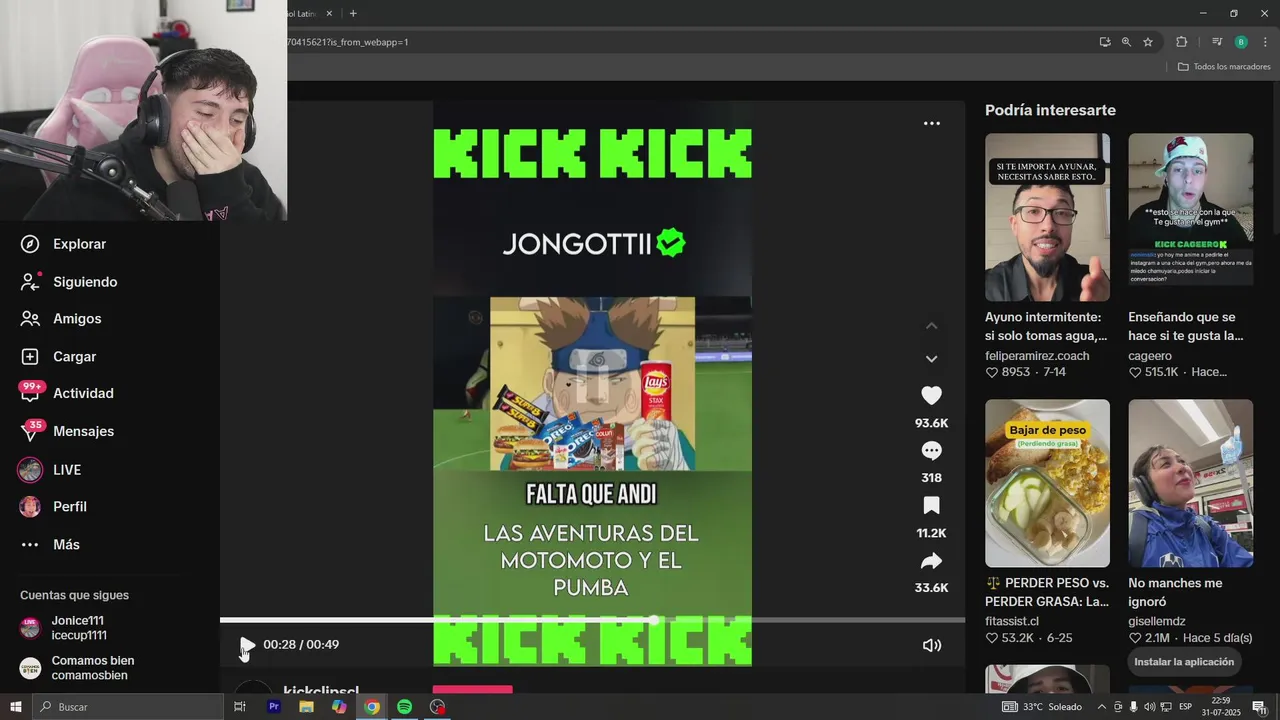Screen dimensions: 1280x720
Task: Open Chrome media controls icon
Action: (1217, 42)
